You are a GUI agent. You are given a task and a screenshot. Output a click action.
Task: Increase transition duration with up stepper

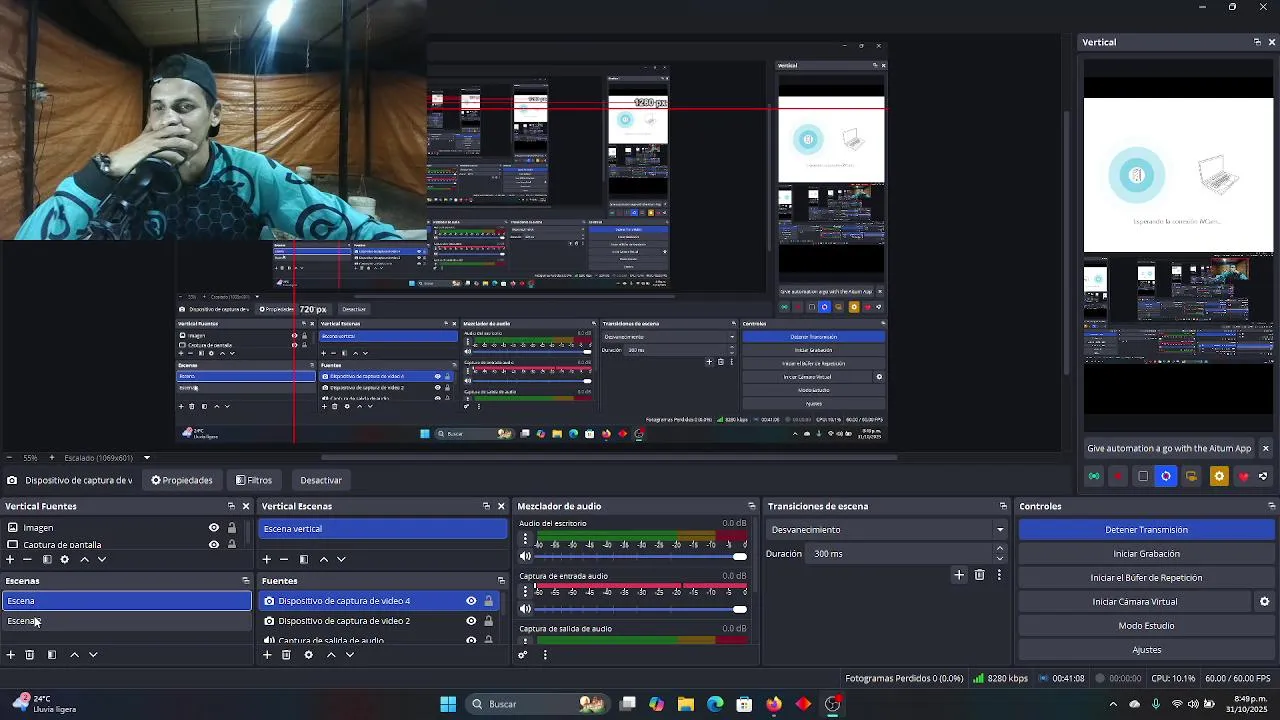[x=999, y=549]
